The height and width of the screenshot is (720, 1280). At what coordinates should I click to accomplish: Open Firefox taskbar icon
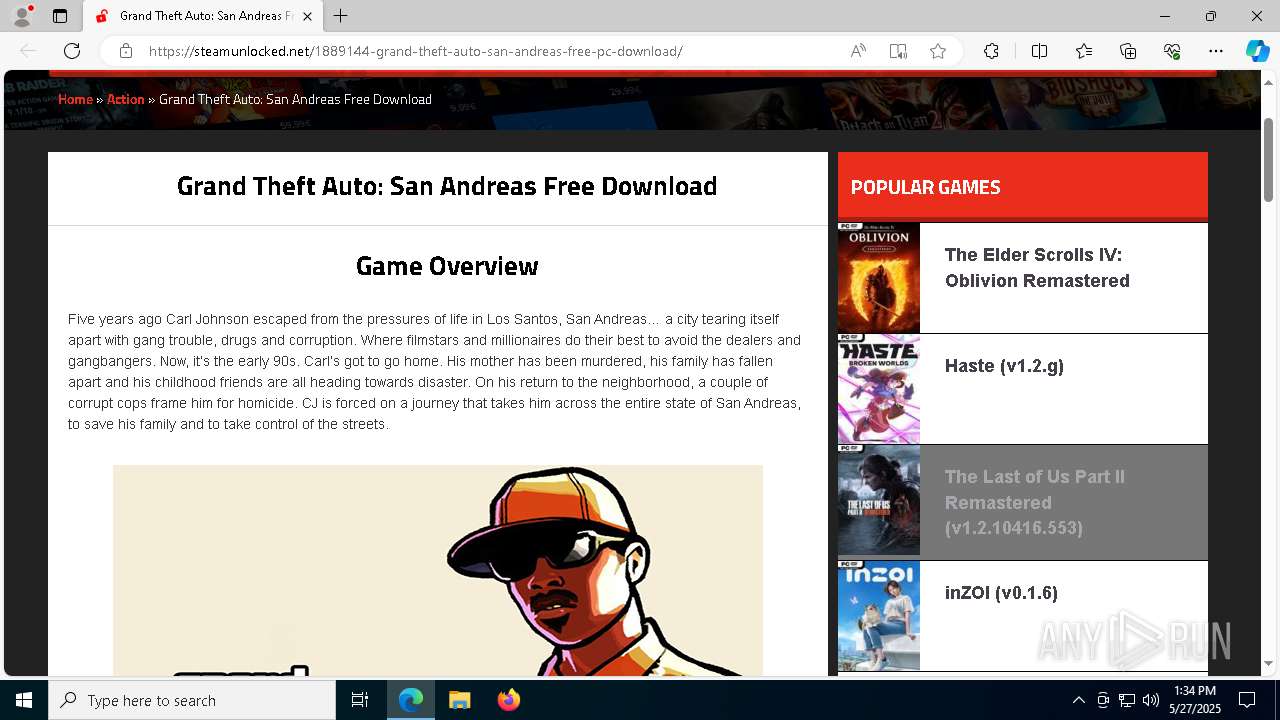[x=509, y=700]
